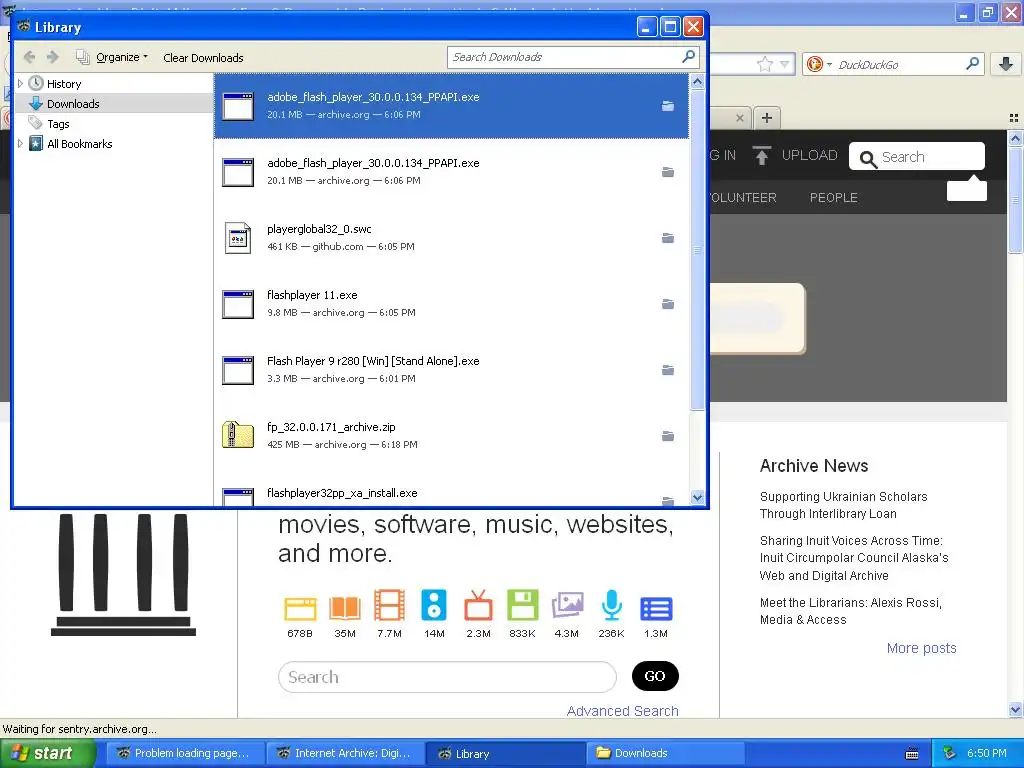Open containing folder for flashplayer 11.exe

[667, 304]
